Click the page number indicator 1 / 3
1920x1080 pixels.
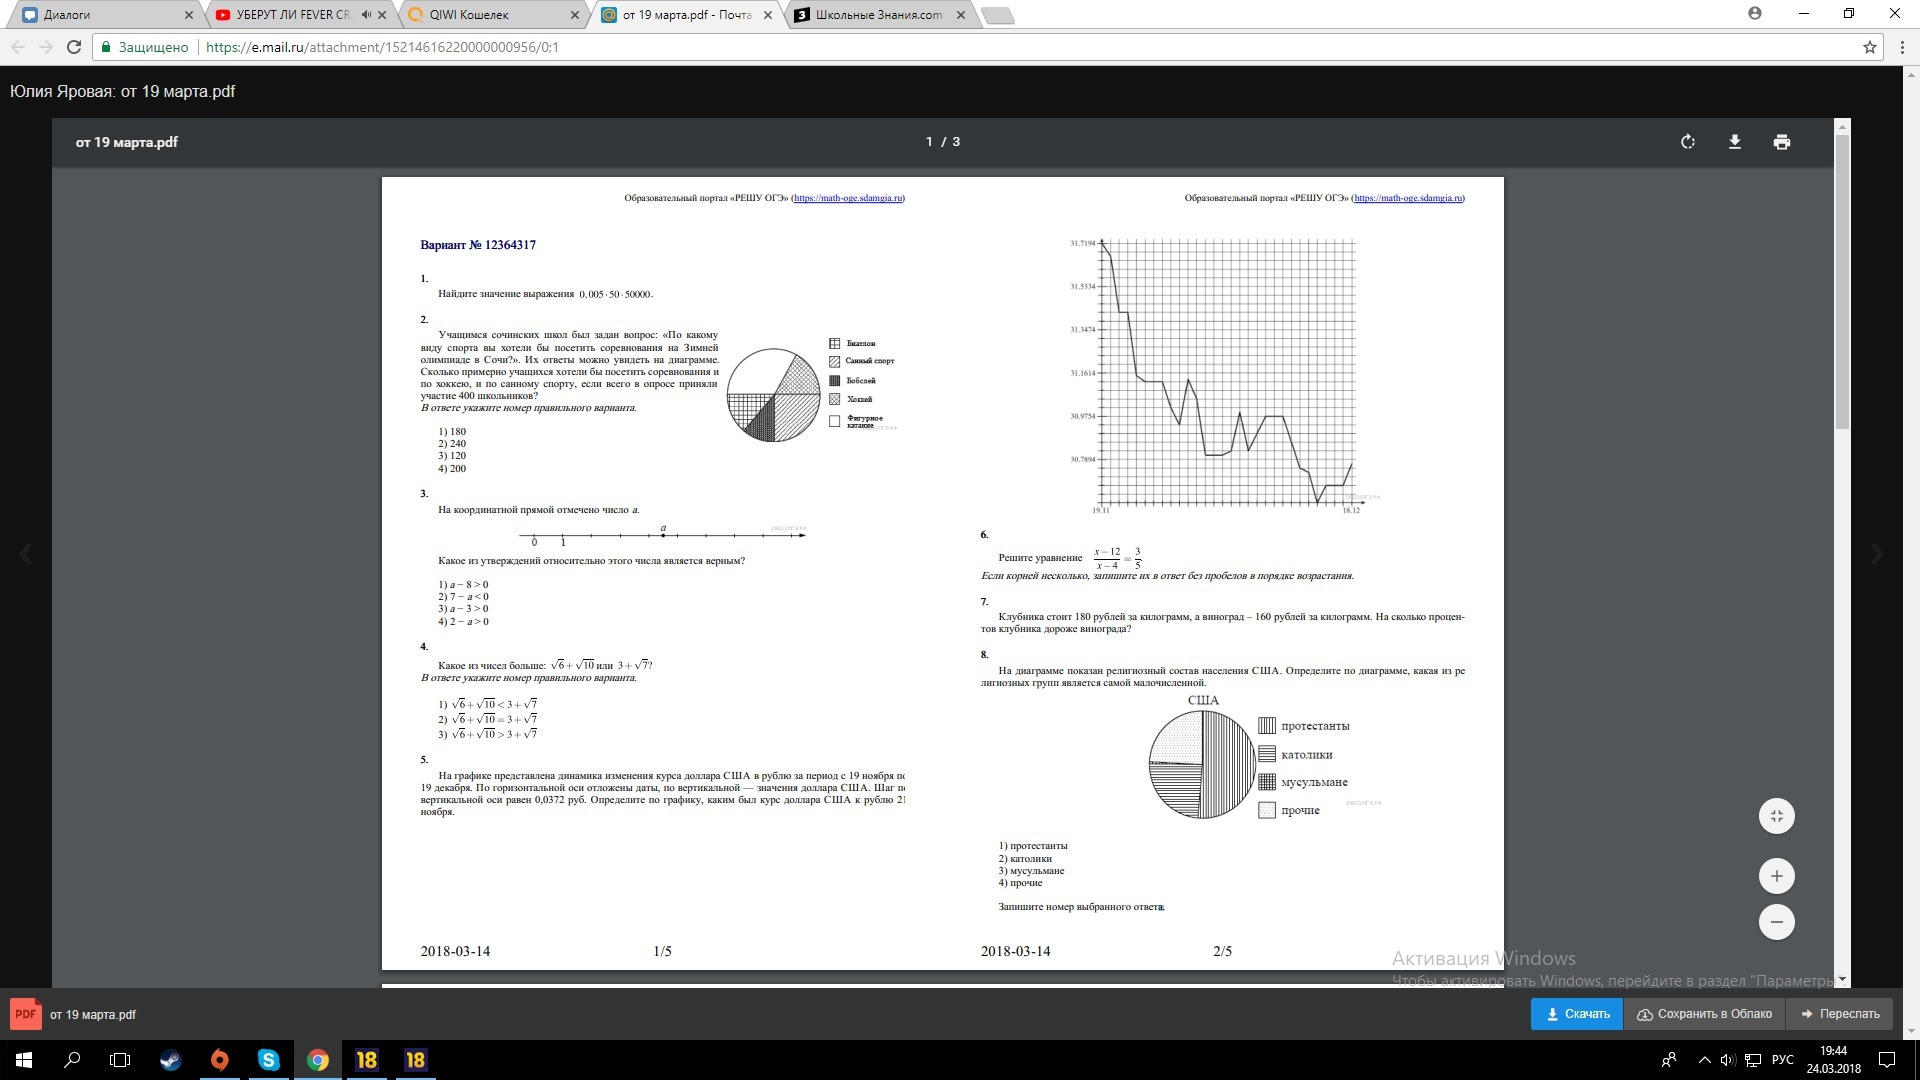tap(943, 142)
